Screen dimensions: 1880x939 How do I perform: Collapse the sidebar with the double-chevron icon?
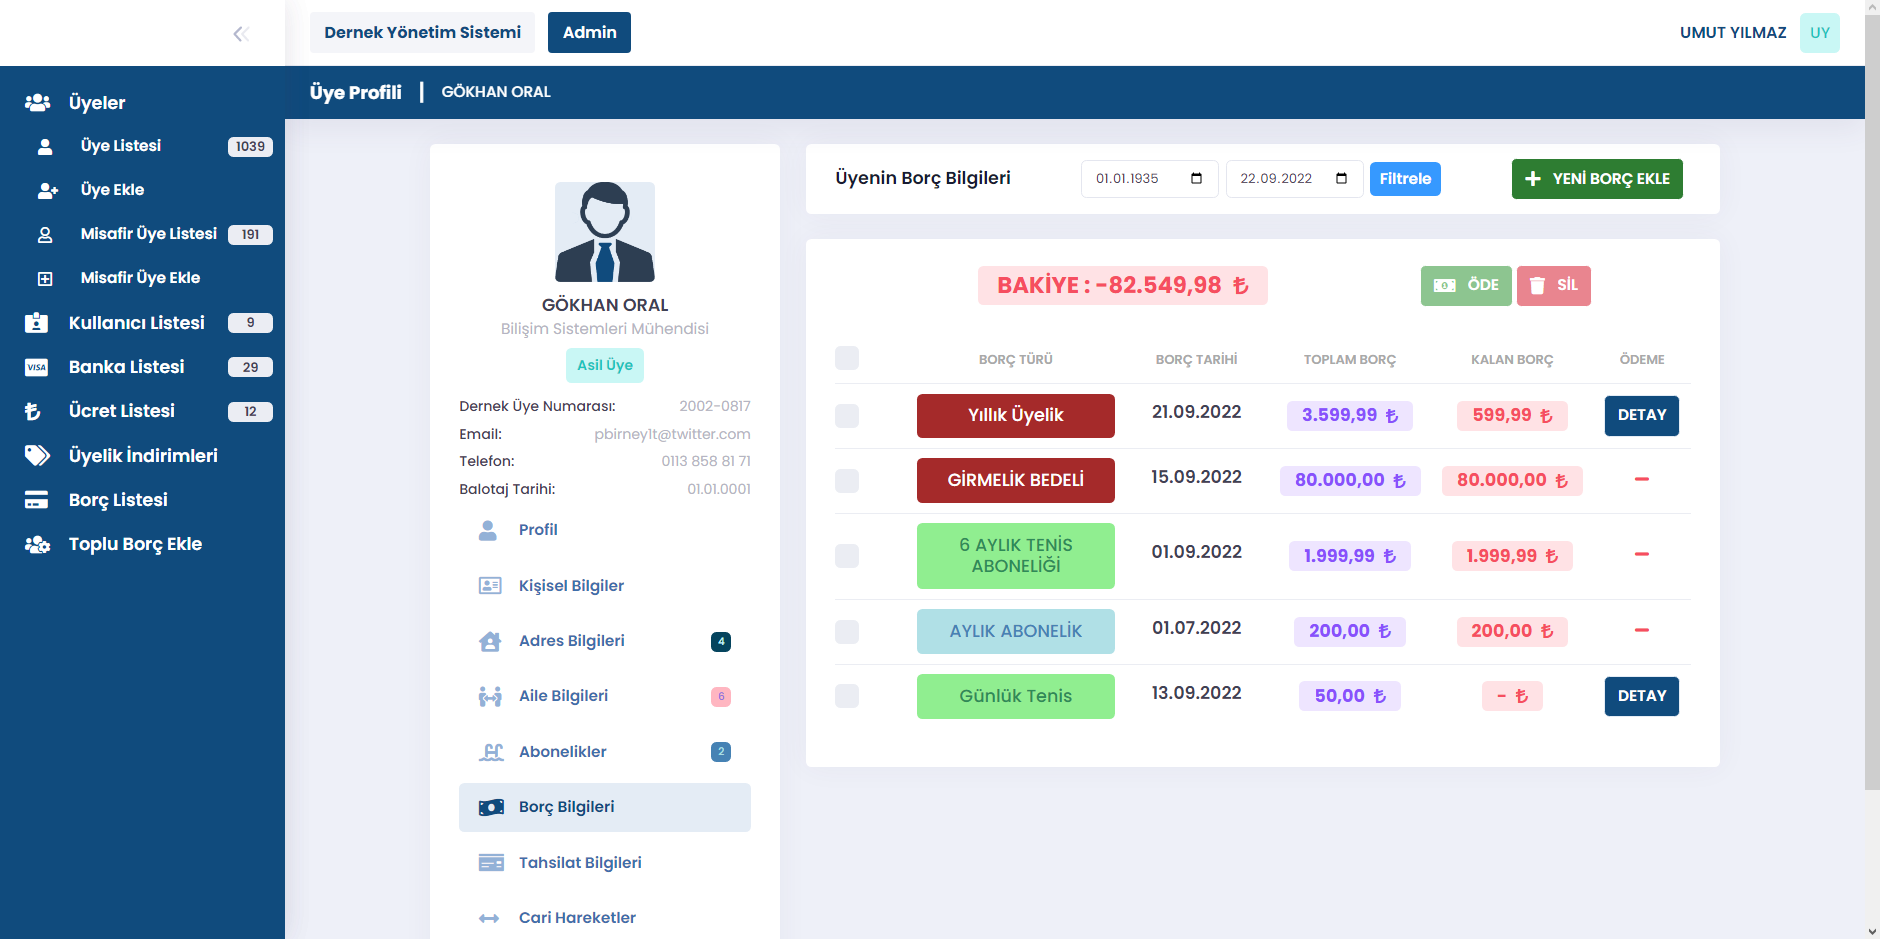click(240, 34)
